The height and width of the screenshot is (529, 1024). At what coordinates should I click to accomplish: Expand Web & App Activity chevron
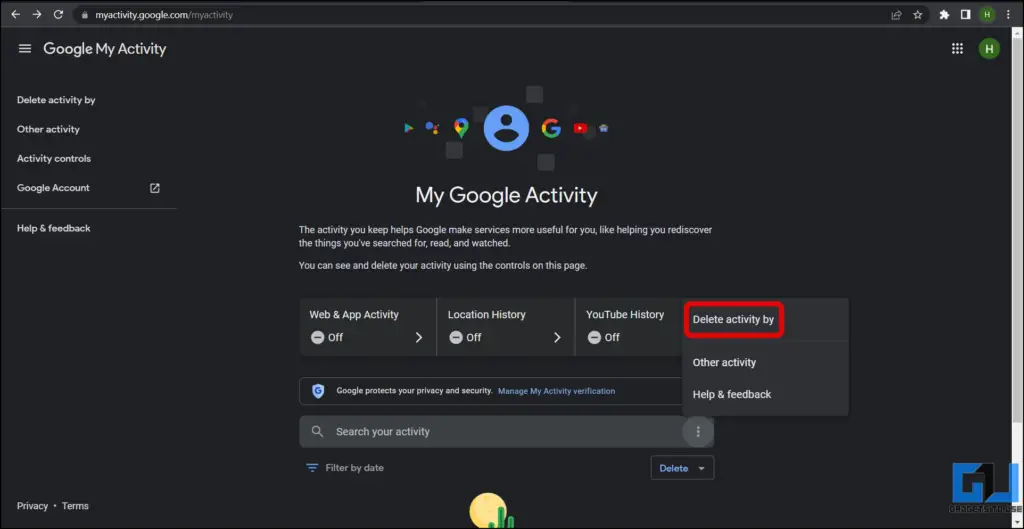(419, 338)
